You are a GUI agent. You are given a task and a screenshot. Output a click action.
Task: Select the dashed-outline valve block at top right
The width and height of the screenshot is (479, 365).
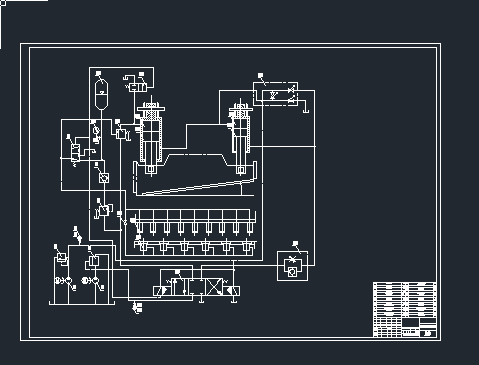[275, 94]
